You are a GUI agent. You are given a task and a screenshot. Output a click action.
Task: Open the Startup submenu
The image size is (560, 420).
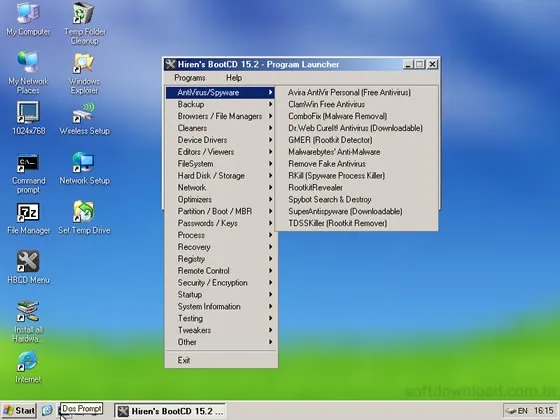pyautogui.click(x=220, y=295)
